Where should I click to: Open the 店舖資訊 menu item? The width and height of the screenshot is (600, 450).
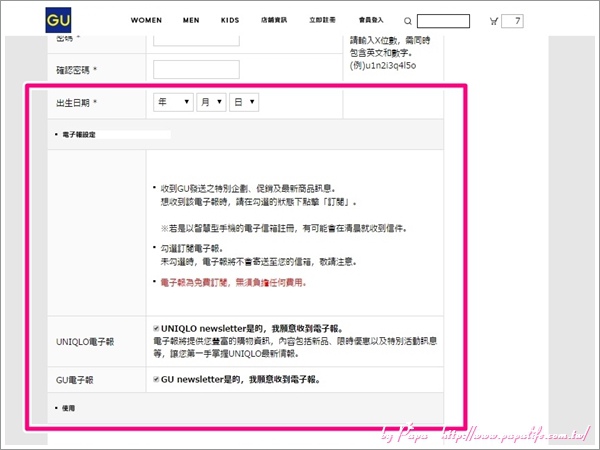pyautogui.click(x=274, y=20)
